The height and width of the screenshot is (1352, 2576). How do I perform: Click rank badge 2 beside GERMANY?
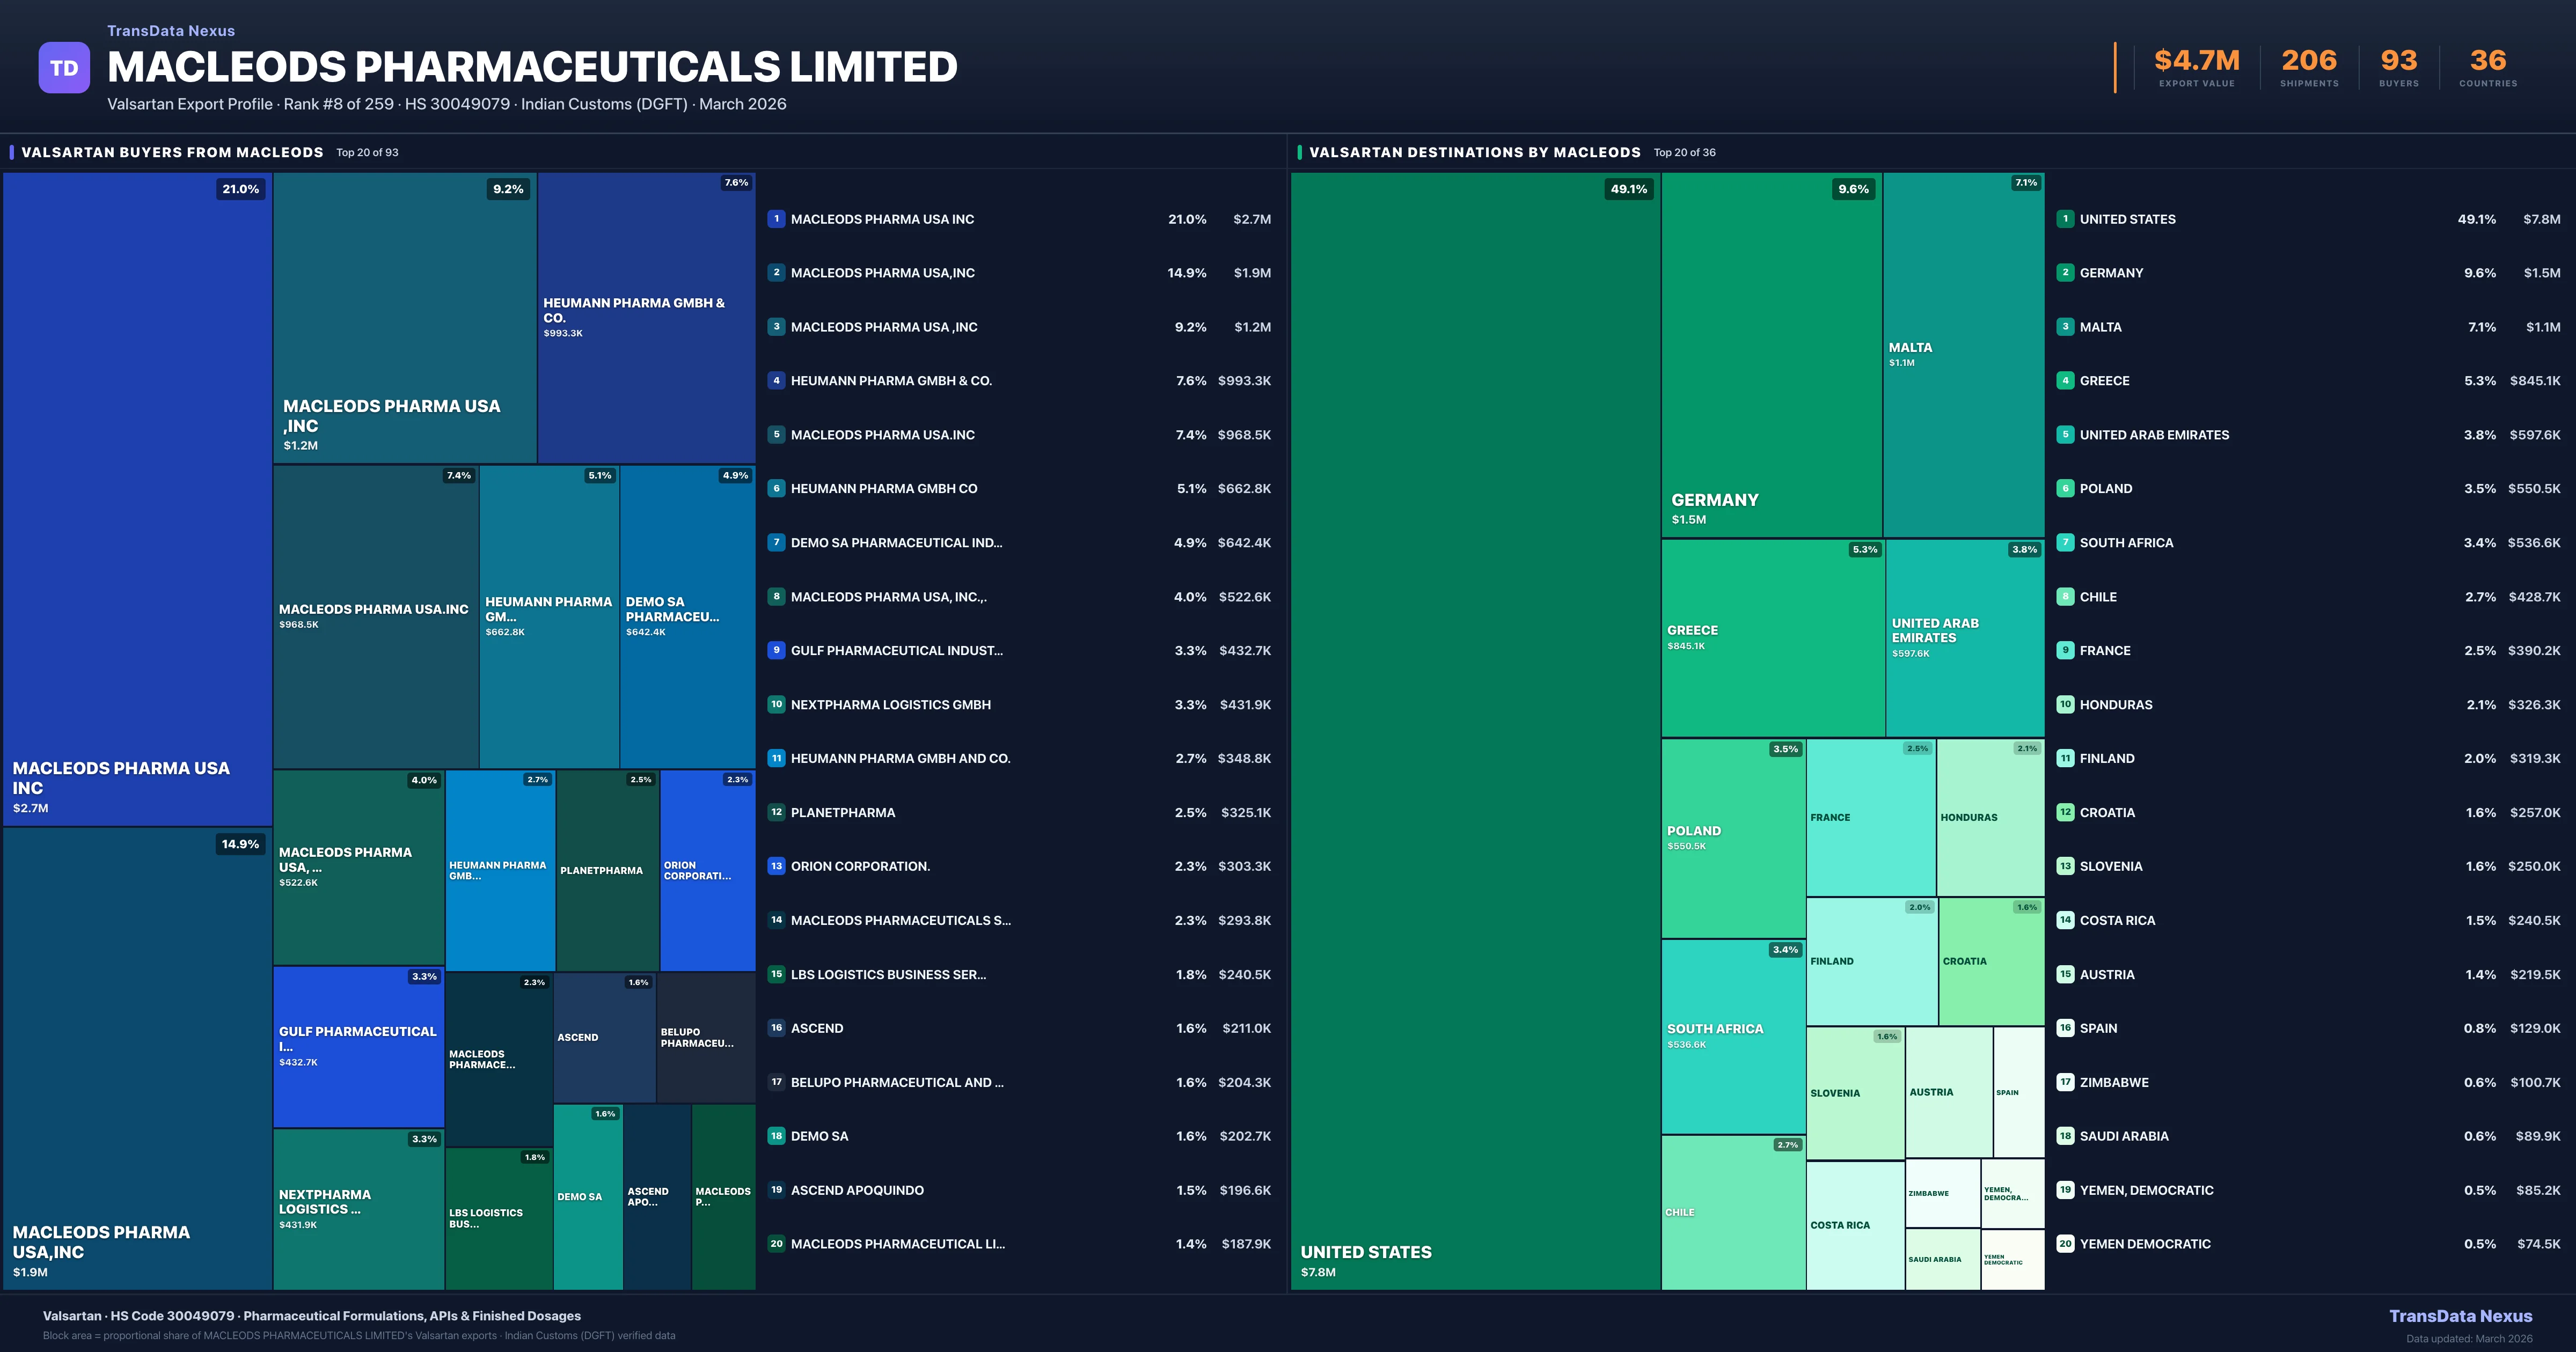[2065, 273]
